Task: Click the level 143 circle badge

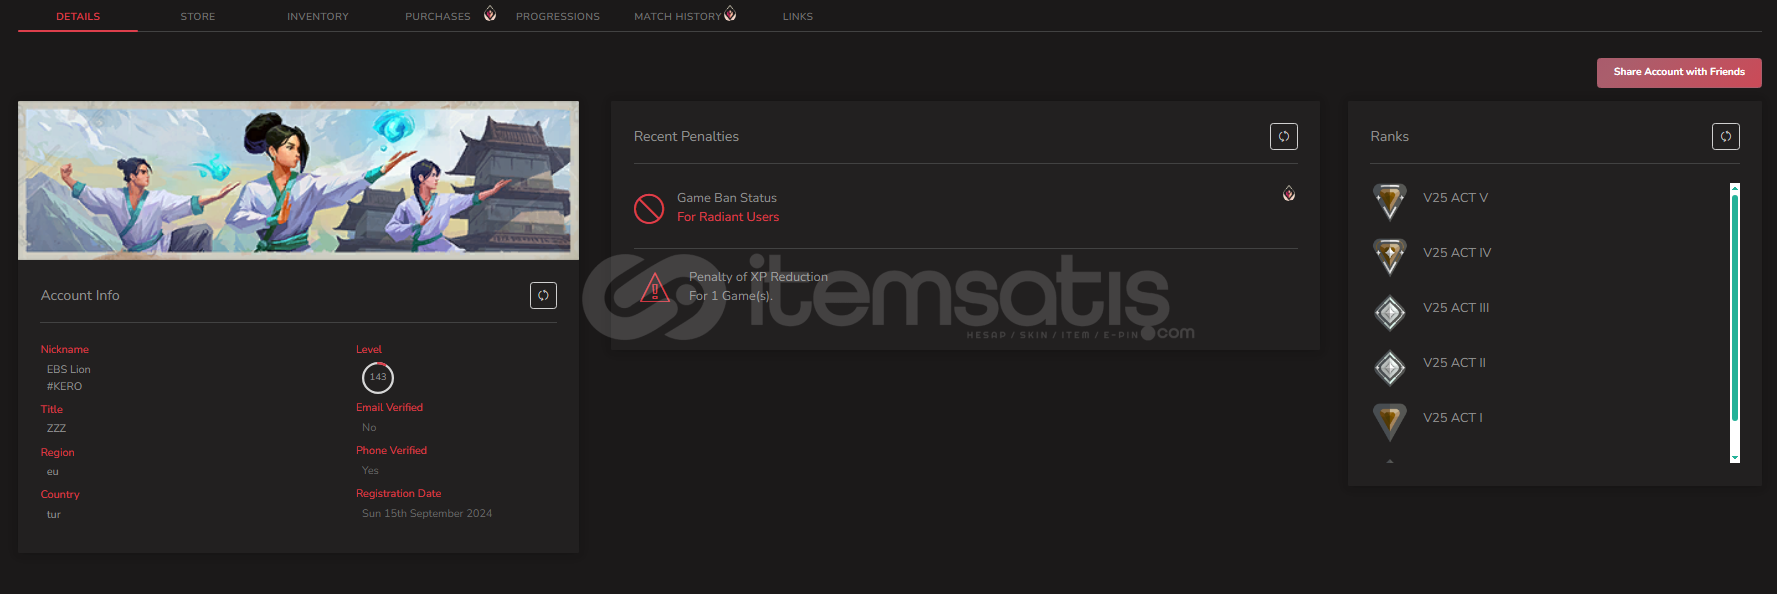Action: pos(378,377)
